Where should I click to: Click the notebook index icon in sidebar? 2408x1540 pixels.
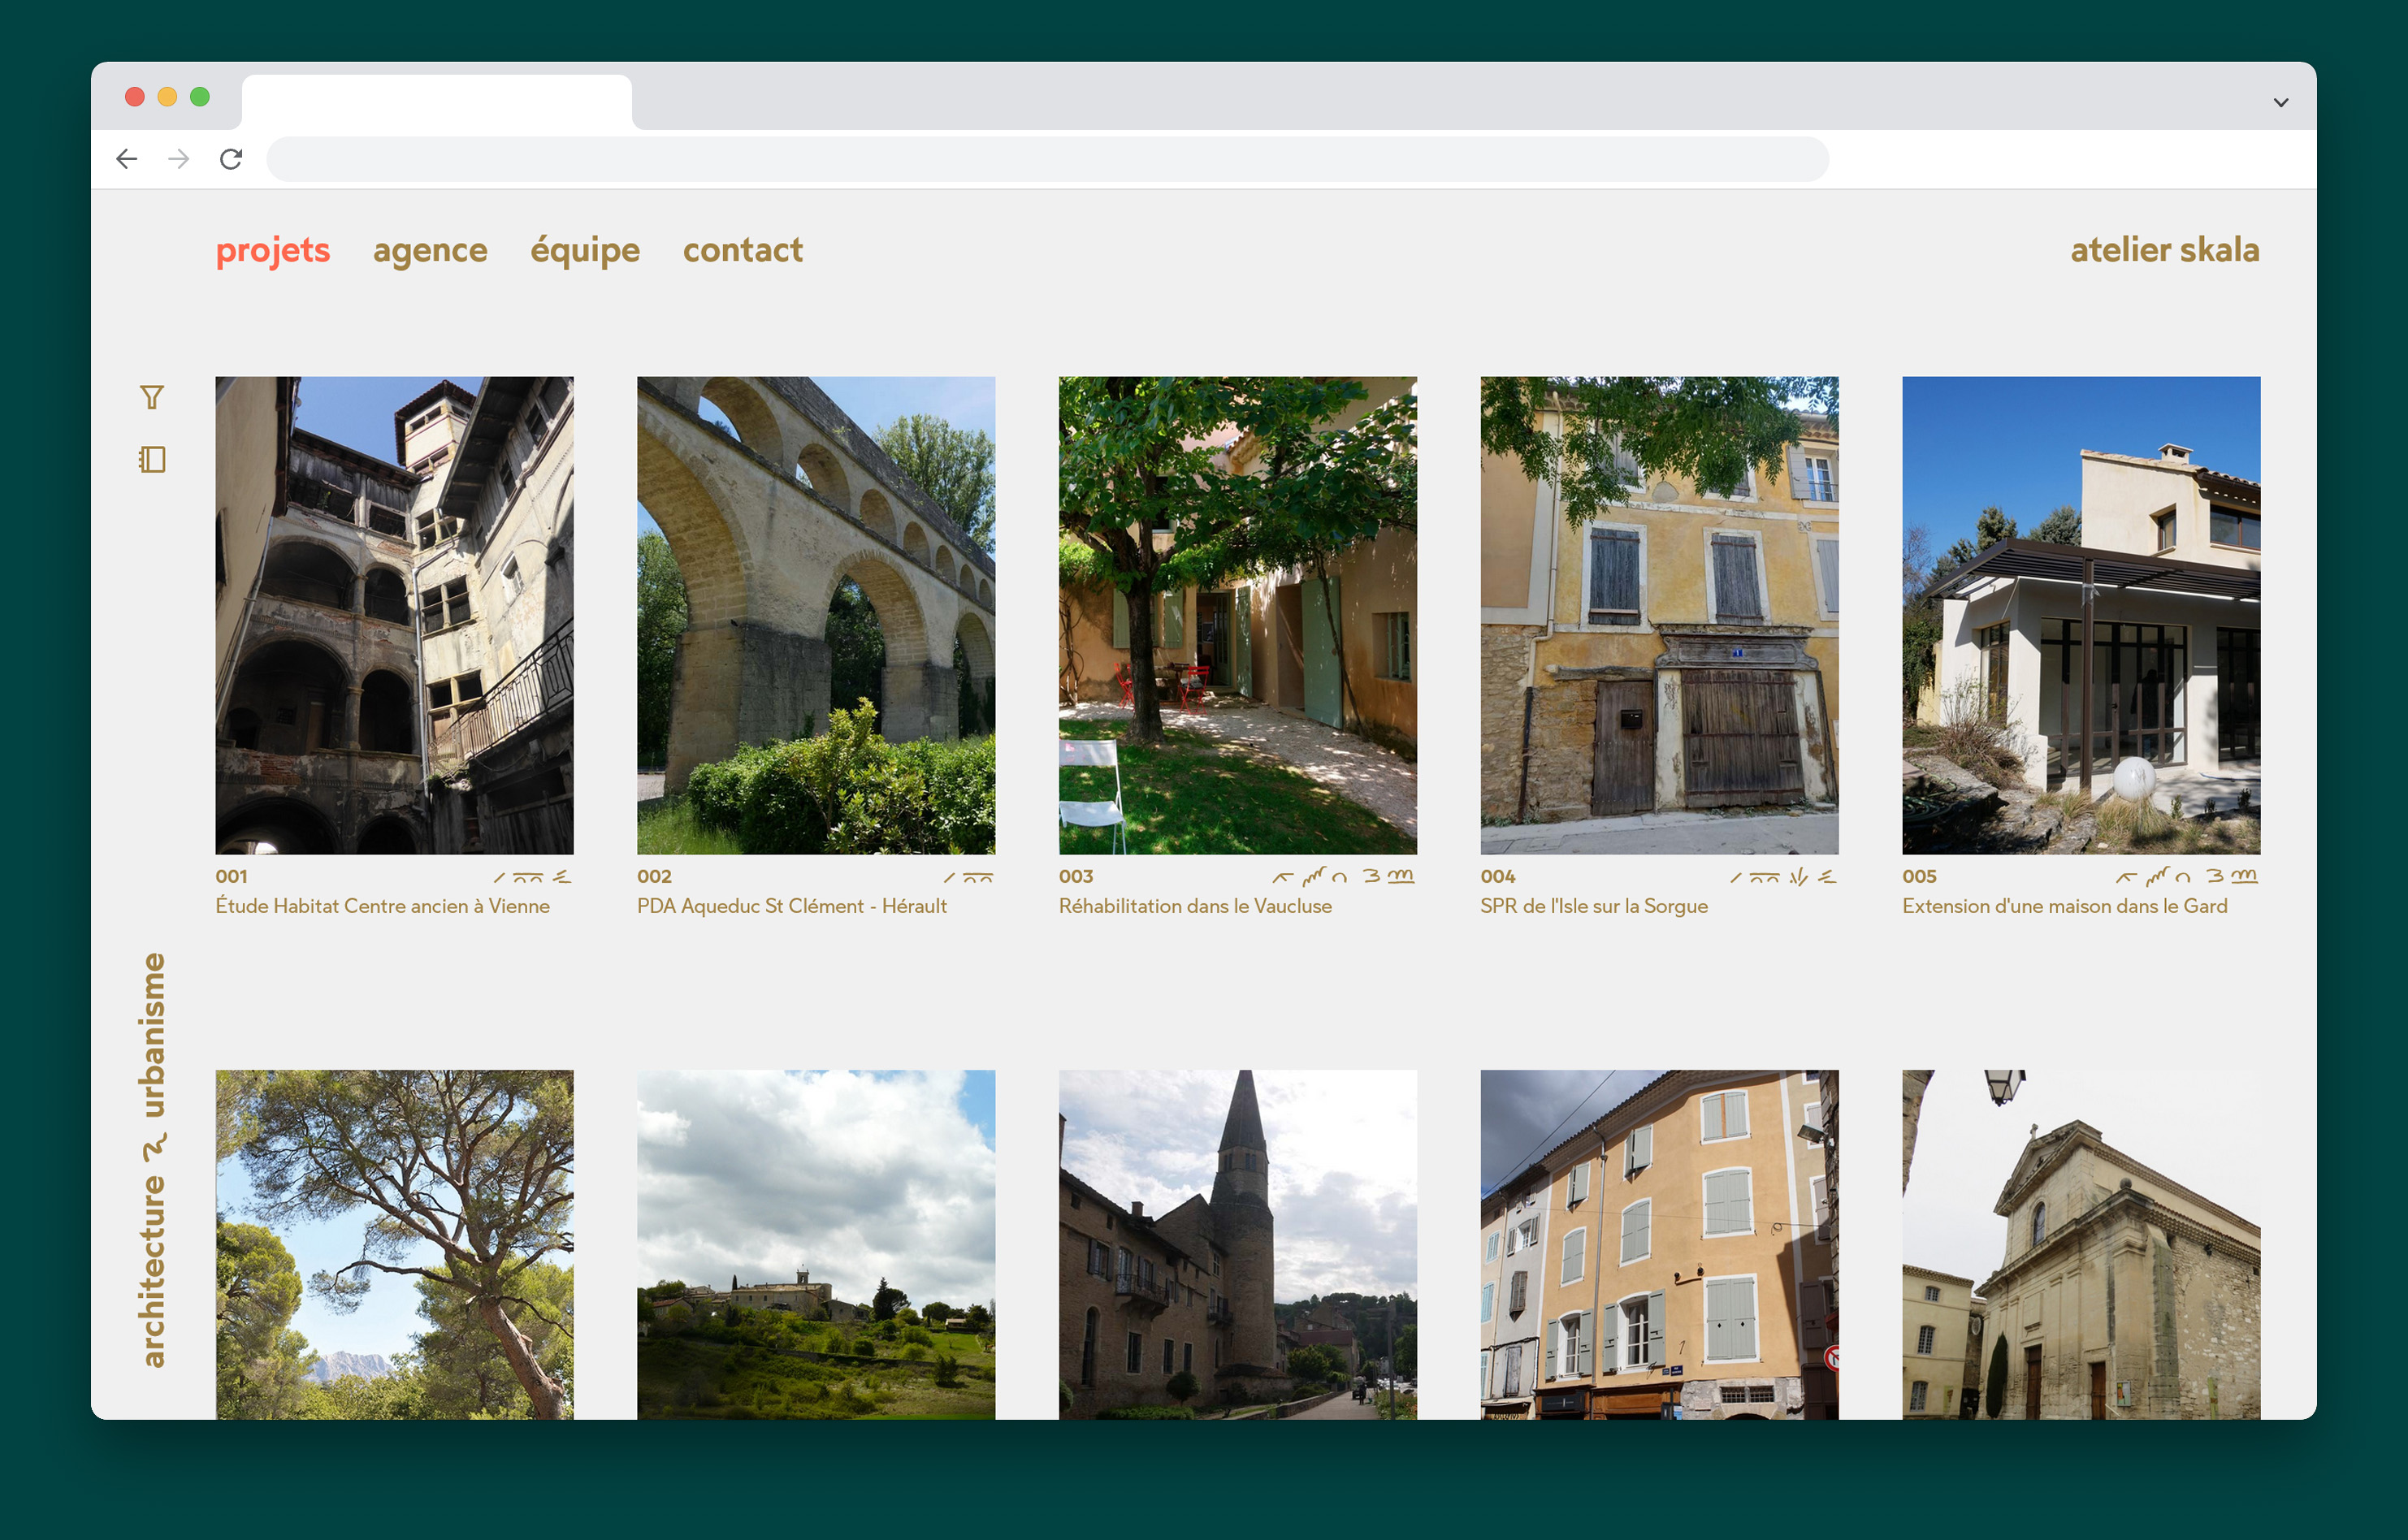pyautogui.click(x=152, y=460)
